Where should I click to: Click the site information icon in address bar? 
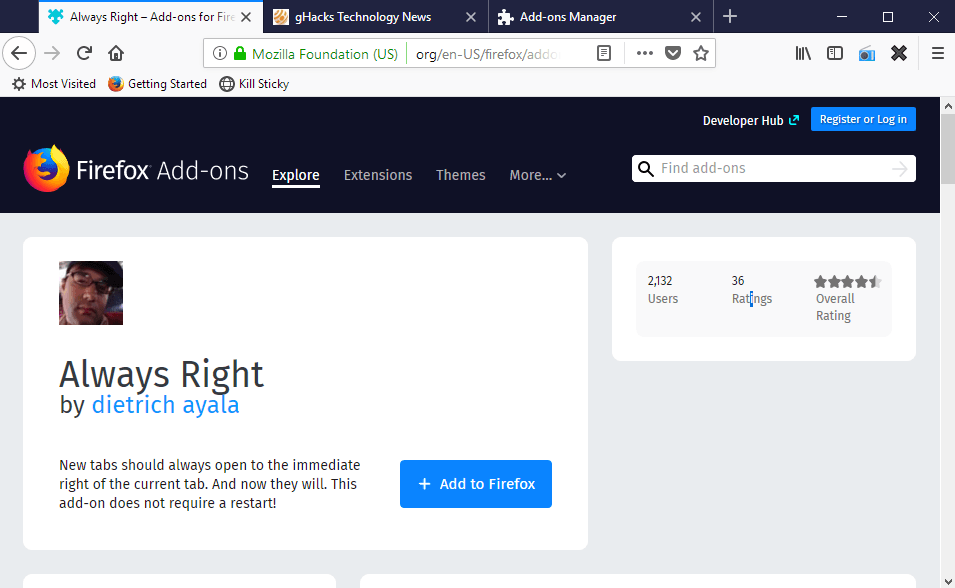pos(219,52)
